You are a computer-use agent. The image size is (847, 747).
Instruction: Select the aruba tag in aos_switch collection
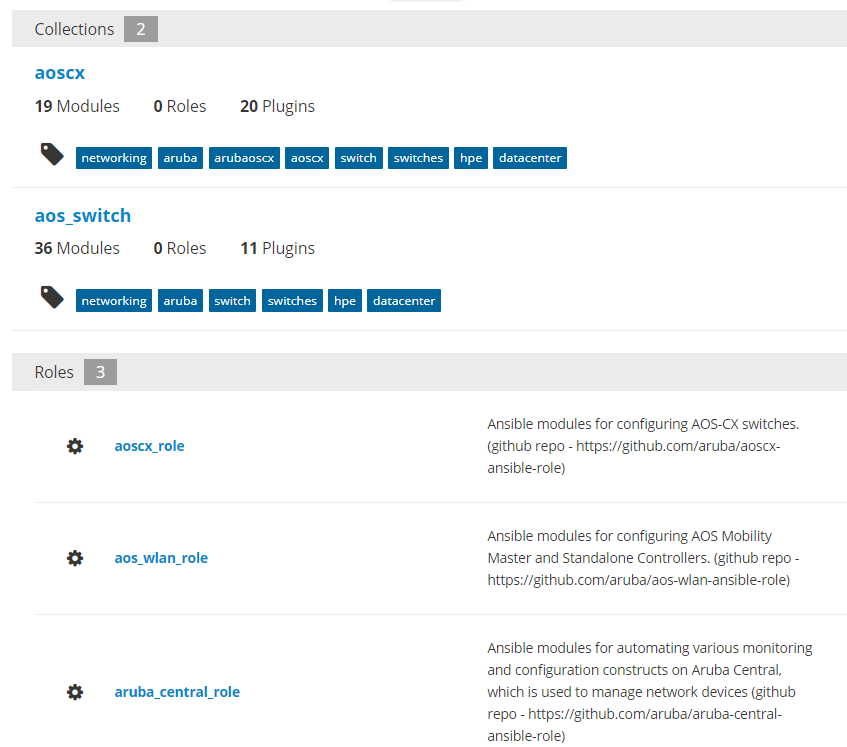[180, 301]
